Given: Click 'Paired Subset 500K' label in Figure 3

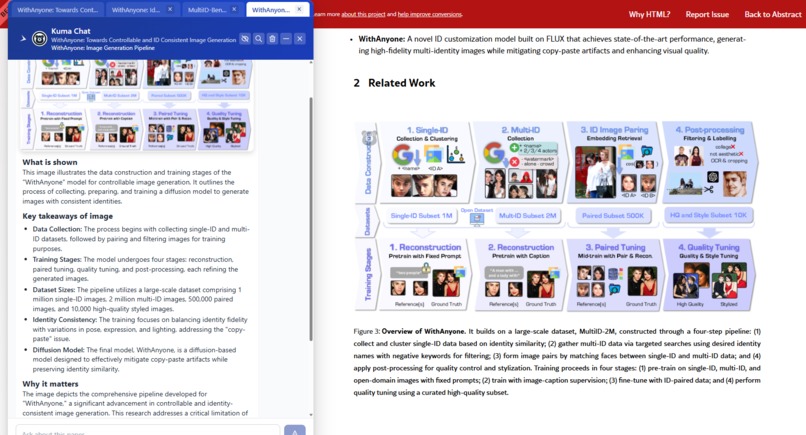Looking at the screenshot, I should [x=613, y=215].
